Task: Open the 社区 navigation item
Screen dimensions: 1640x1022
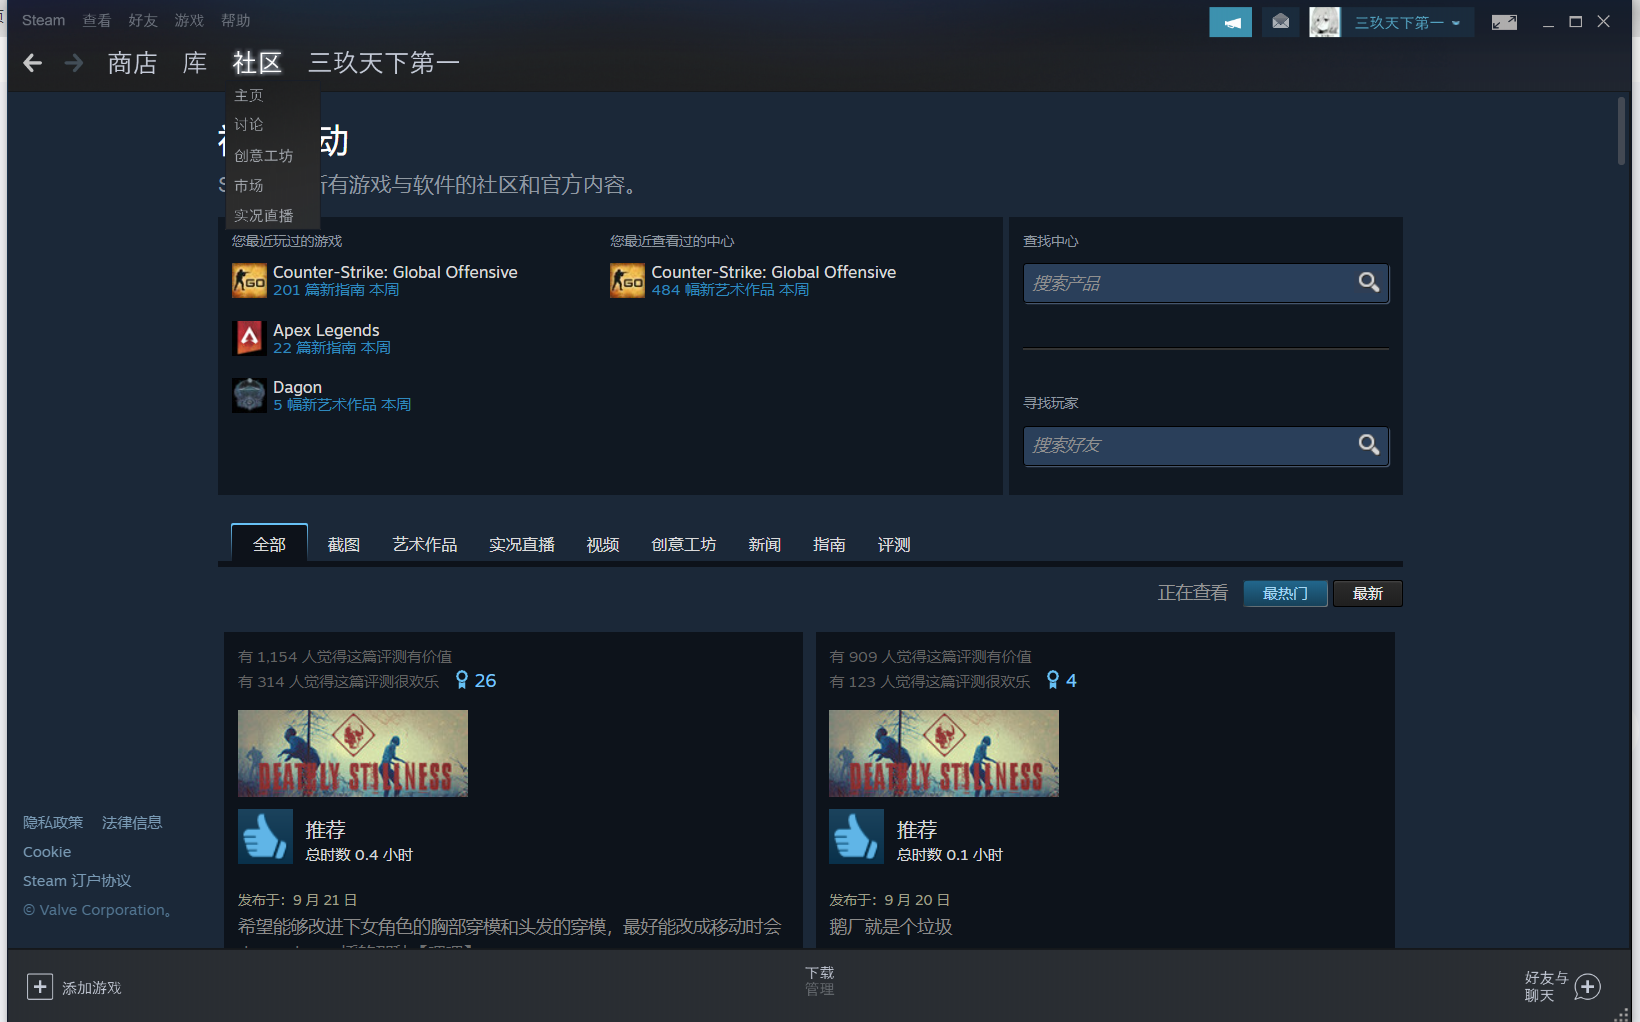Action: 257,63
